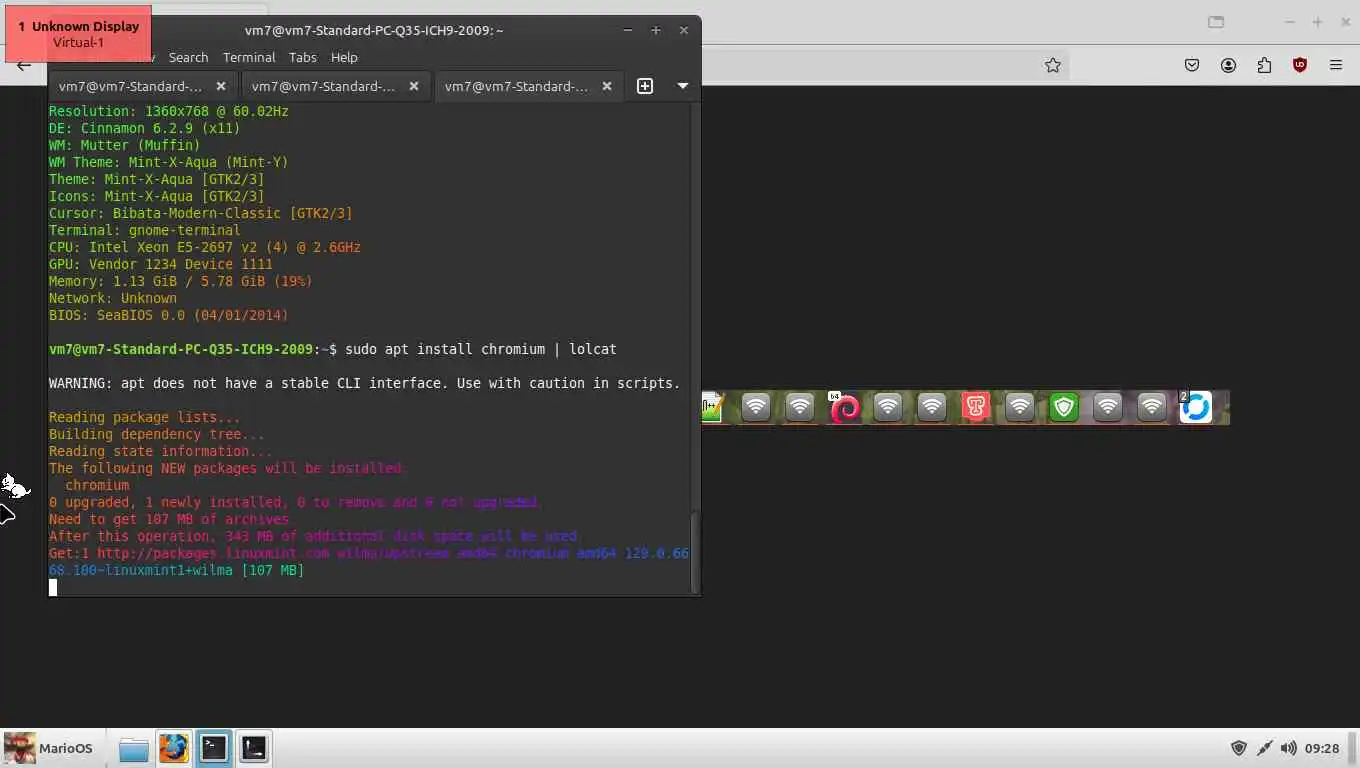Close the first terminal tab
This screenshot has height=768, width=1360.
pyautogui.click(x=221, y=86)
